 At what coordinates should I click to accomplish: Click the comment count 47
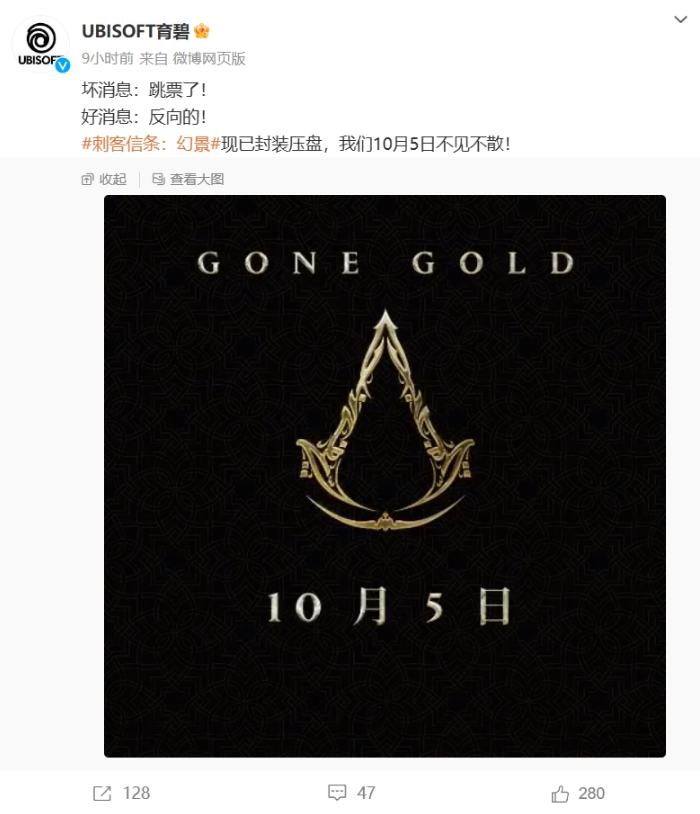pyautogui.click(x=366, y=793)
